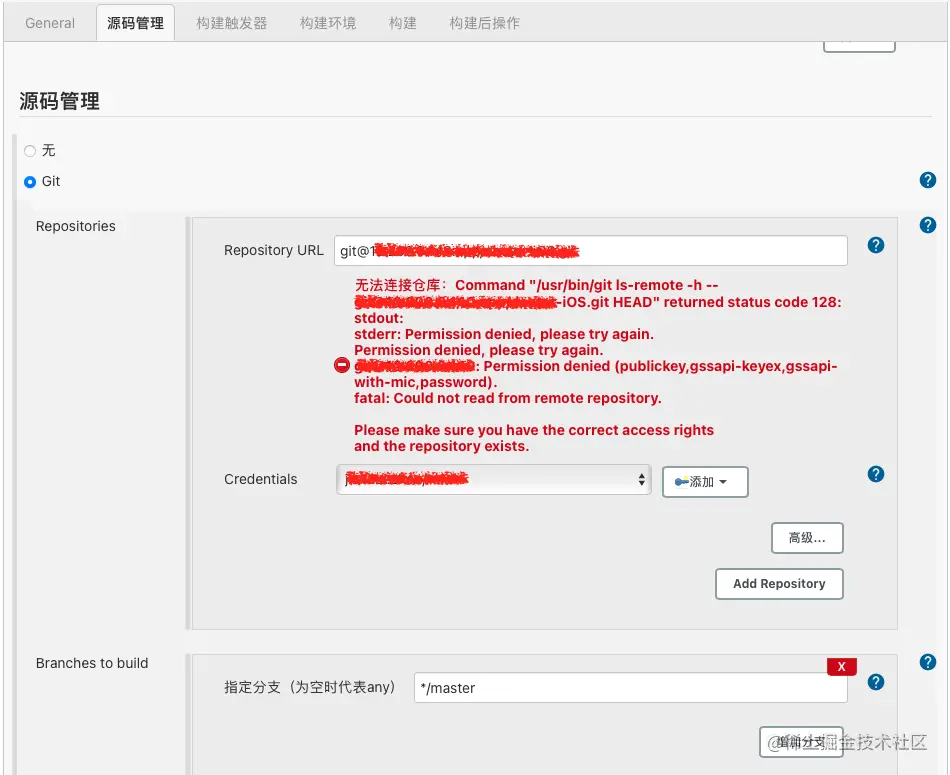Click the Repository URL label
The image size is (950, 775).
click(274, 250)
